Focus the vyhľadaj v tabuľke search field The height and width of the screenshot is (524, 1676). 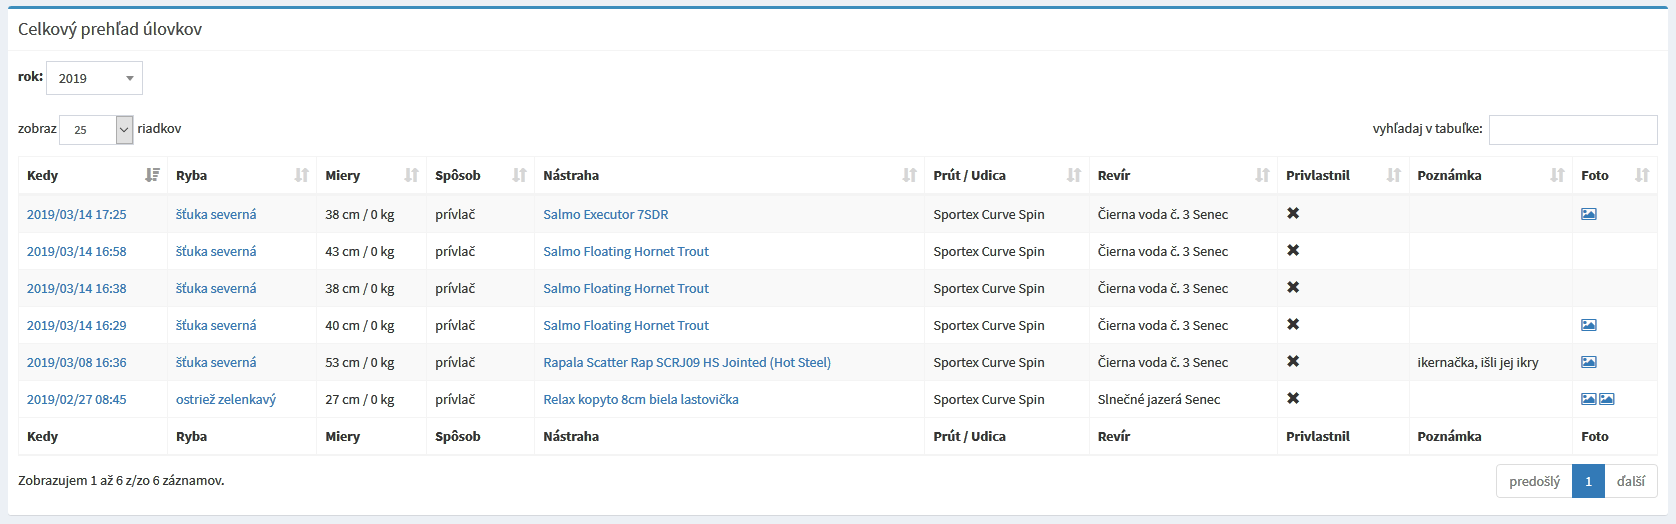[x=1573, y=129]
